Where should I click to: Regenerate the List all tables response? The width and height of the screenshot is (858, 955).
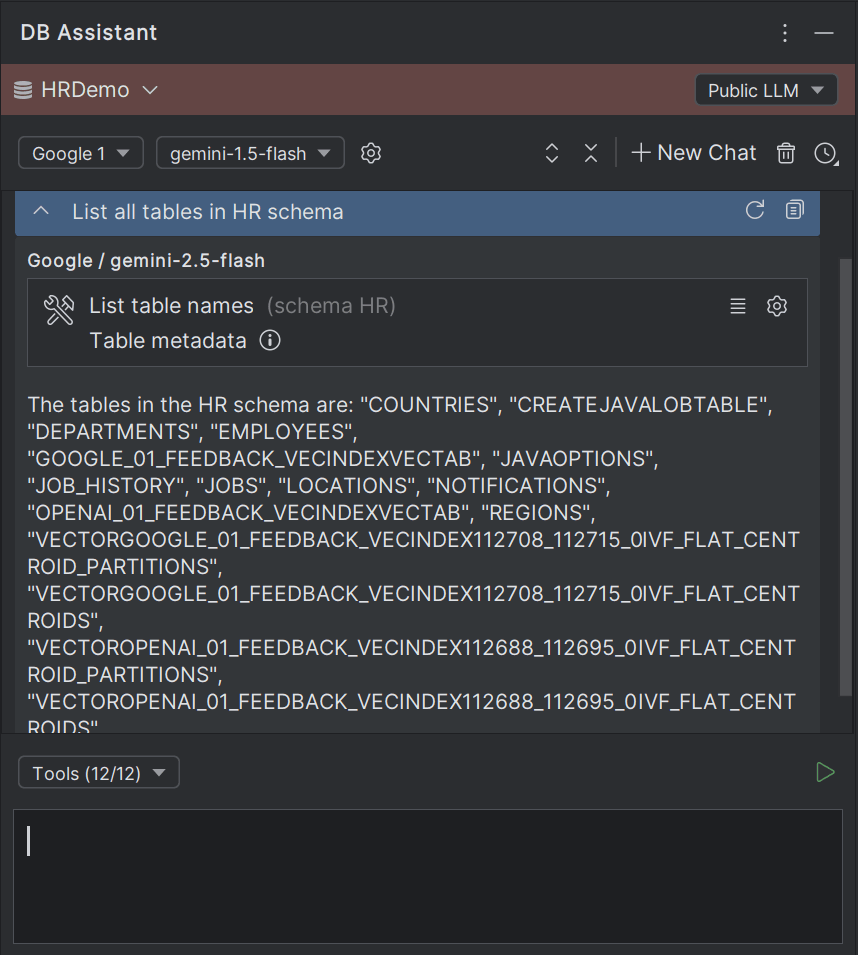coord(755,210)
